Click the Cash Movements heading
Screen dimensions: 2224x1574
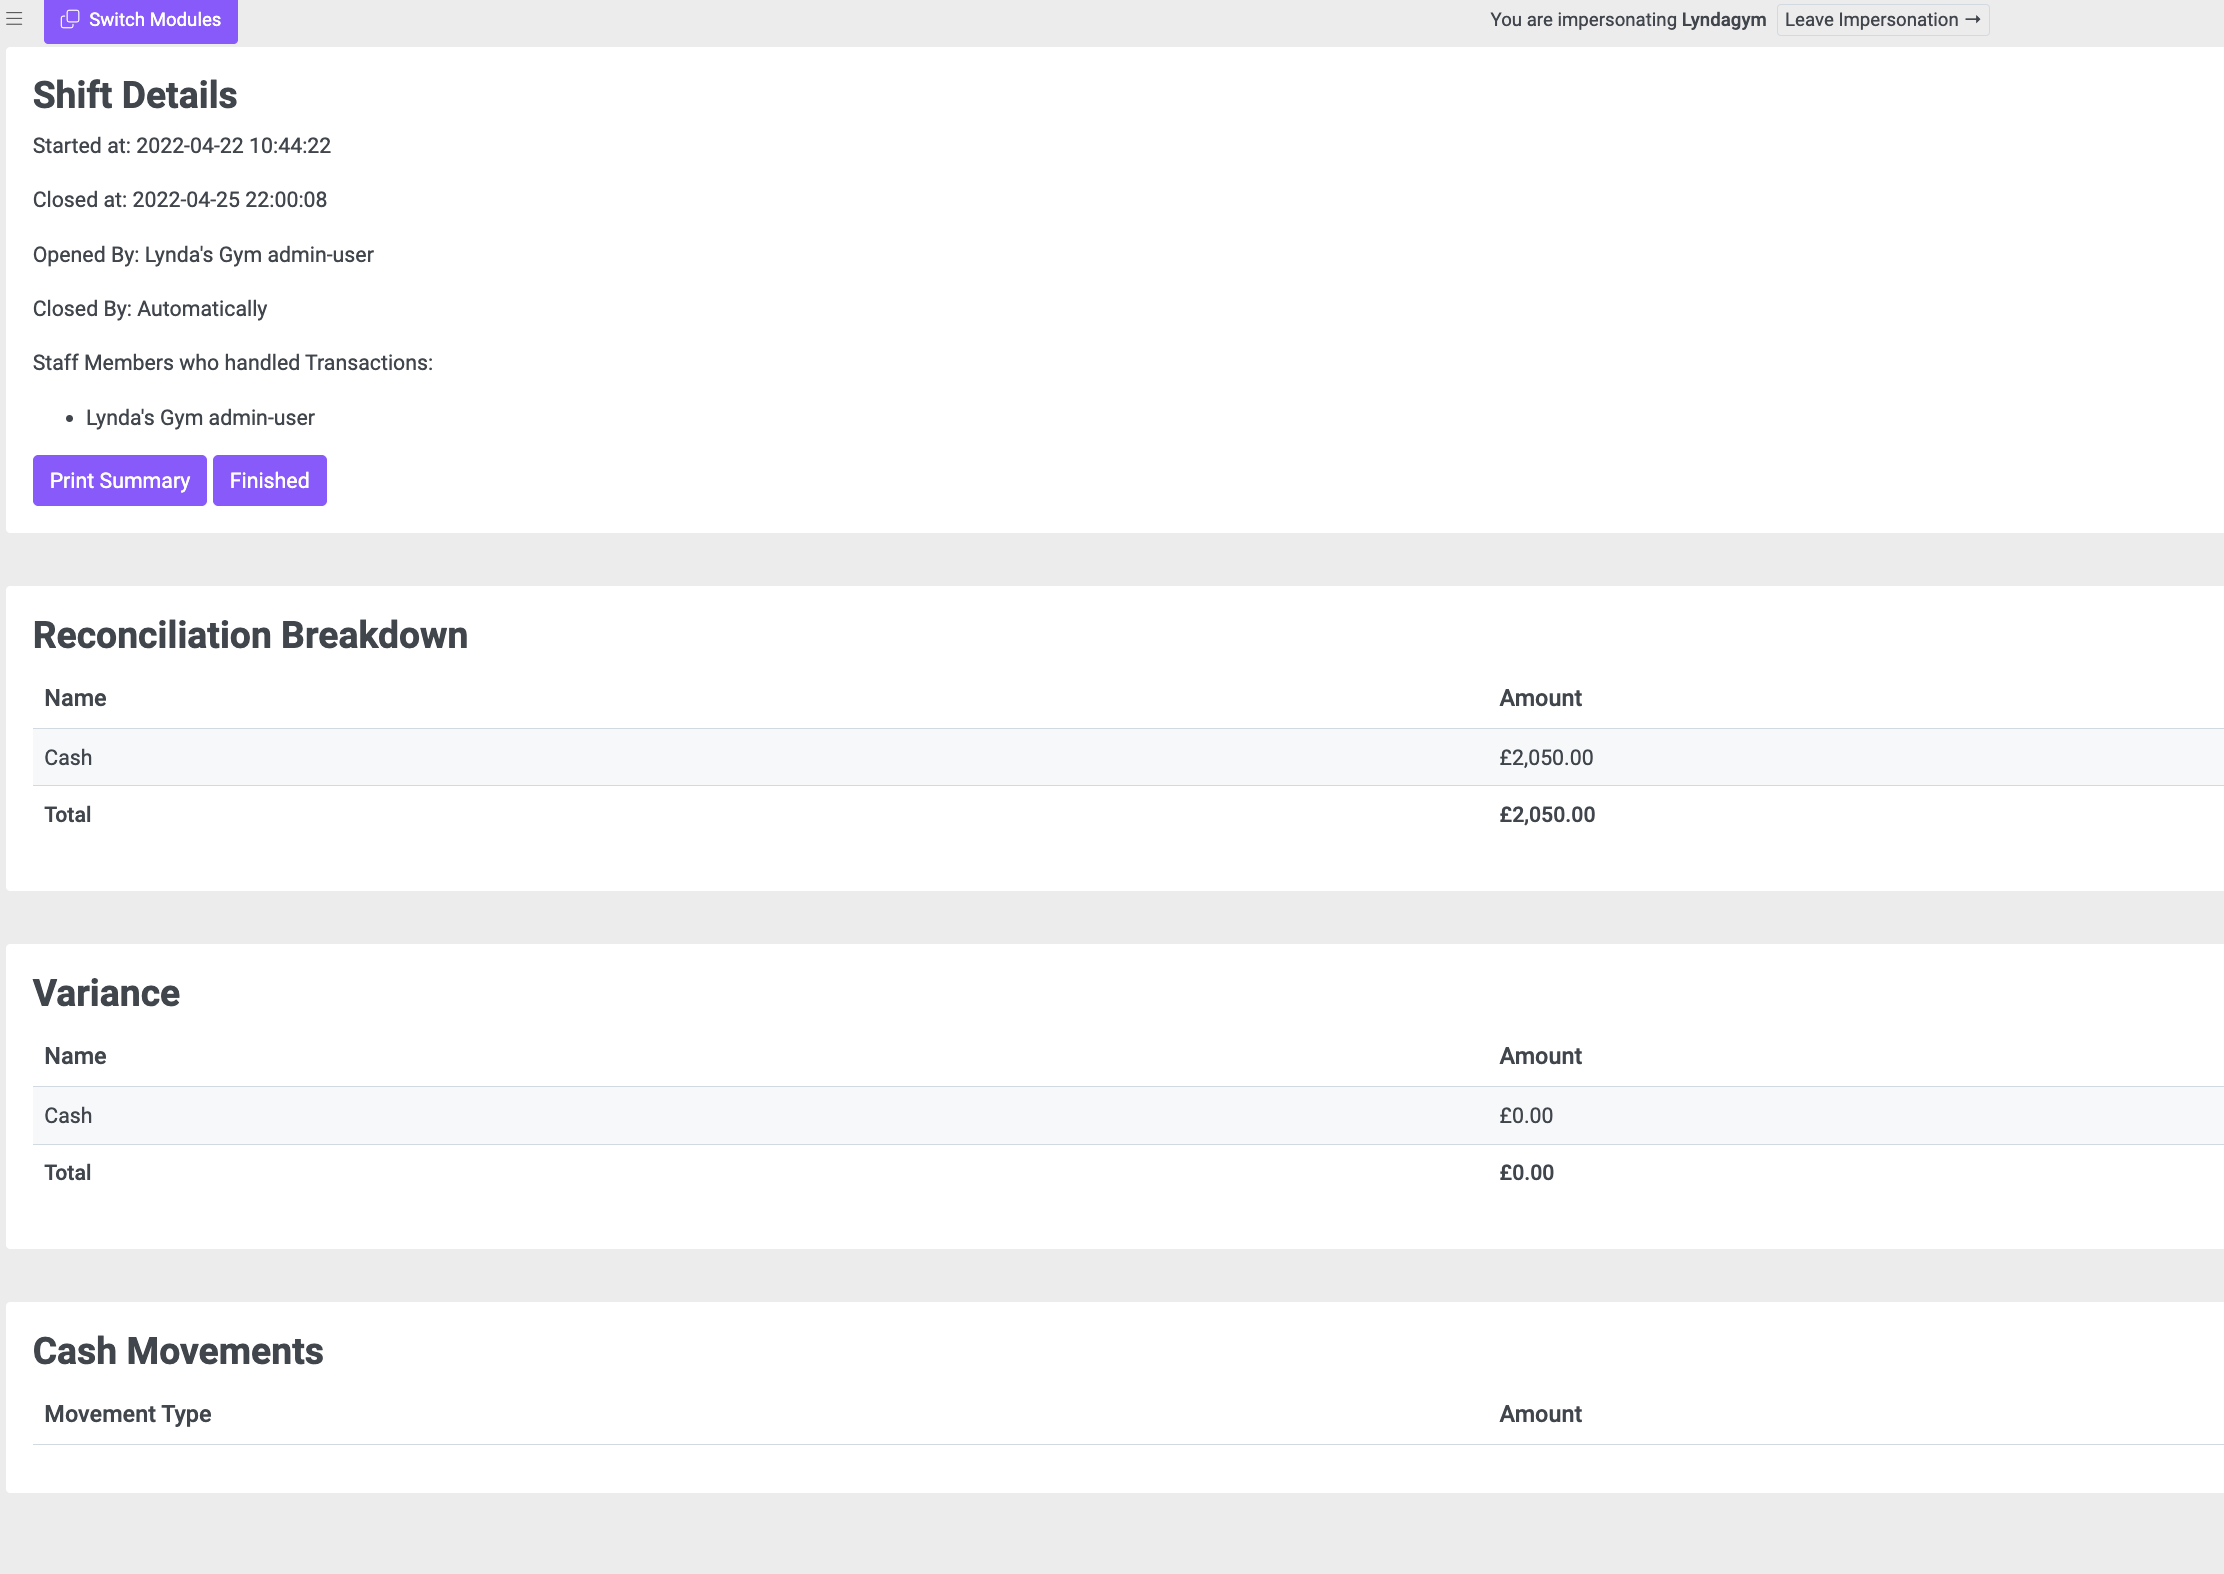tap(178, 1352)
